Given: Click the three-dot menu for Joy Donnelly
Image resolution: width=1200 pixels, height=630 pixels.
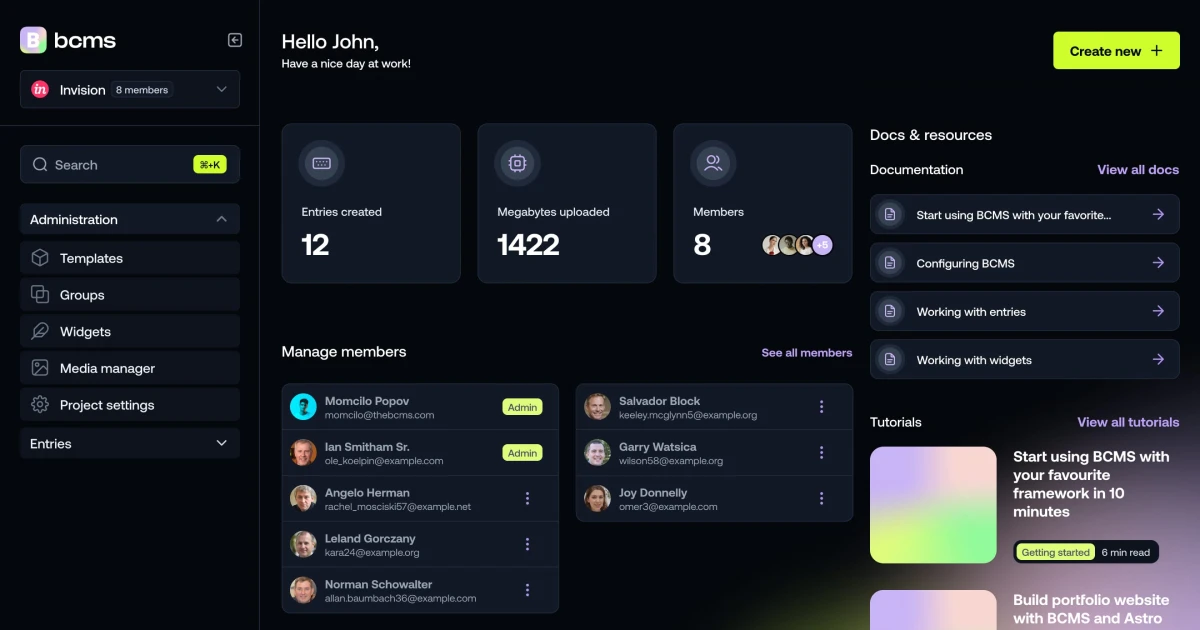Looking at the screenshot, I should click(821, 498).
